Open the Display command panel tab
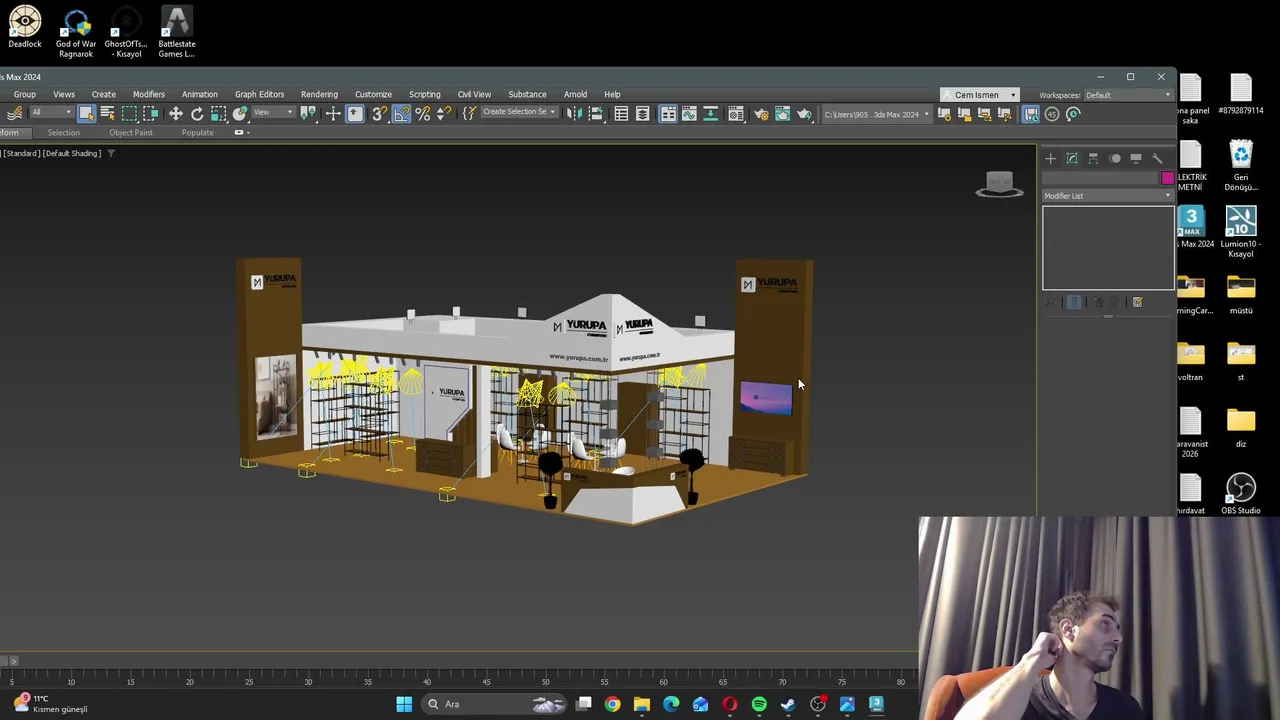 [1136, 158]
